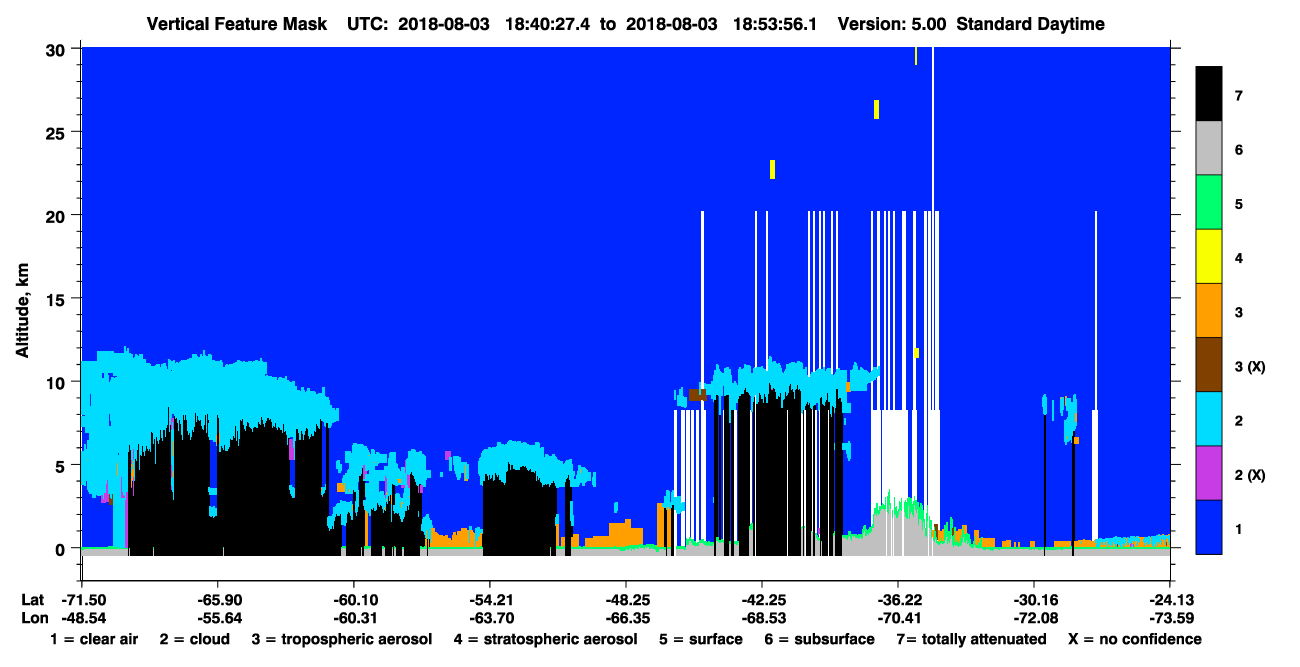Click the 'Lon' row label
Screen dimensions: 1300x667
click(33, 617)
